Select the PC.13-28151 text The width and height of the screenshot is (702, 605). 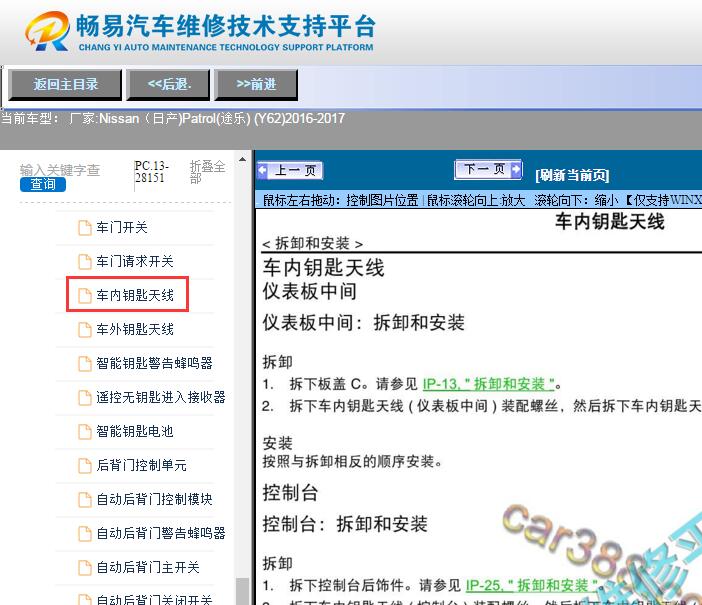coord(151,172)
